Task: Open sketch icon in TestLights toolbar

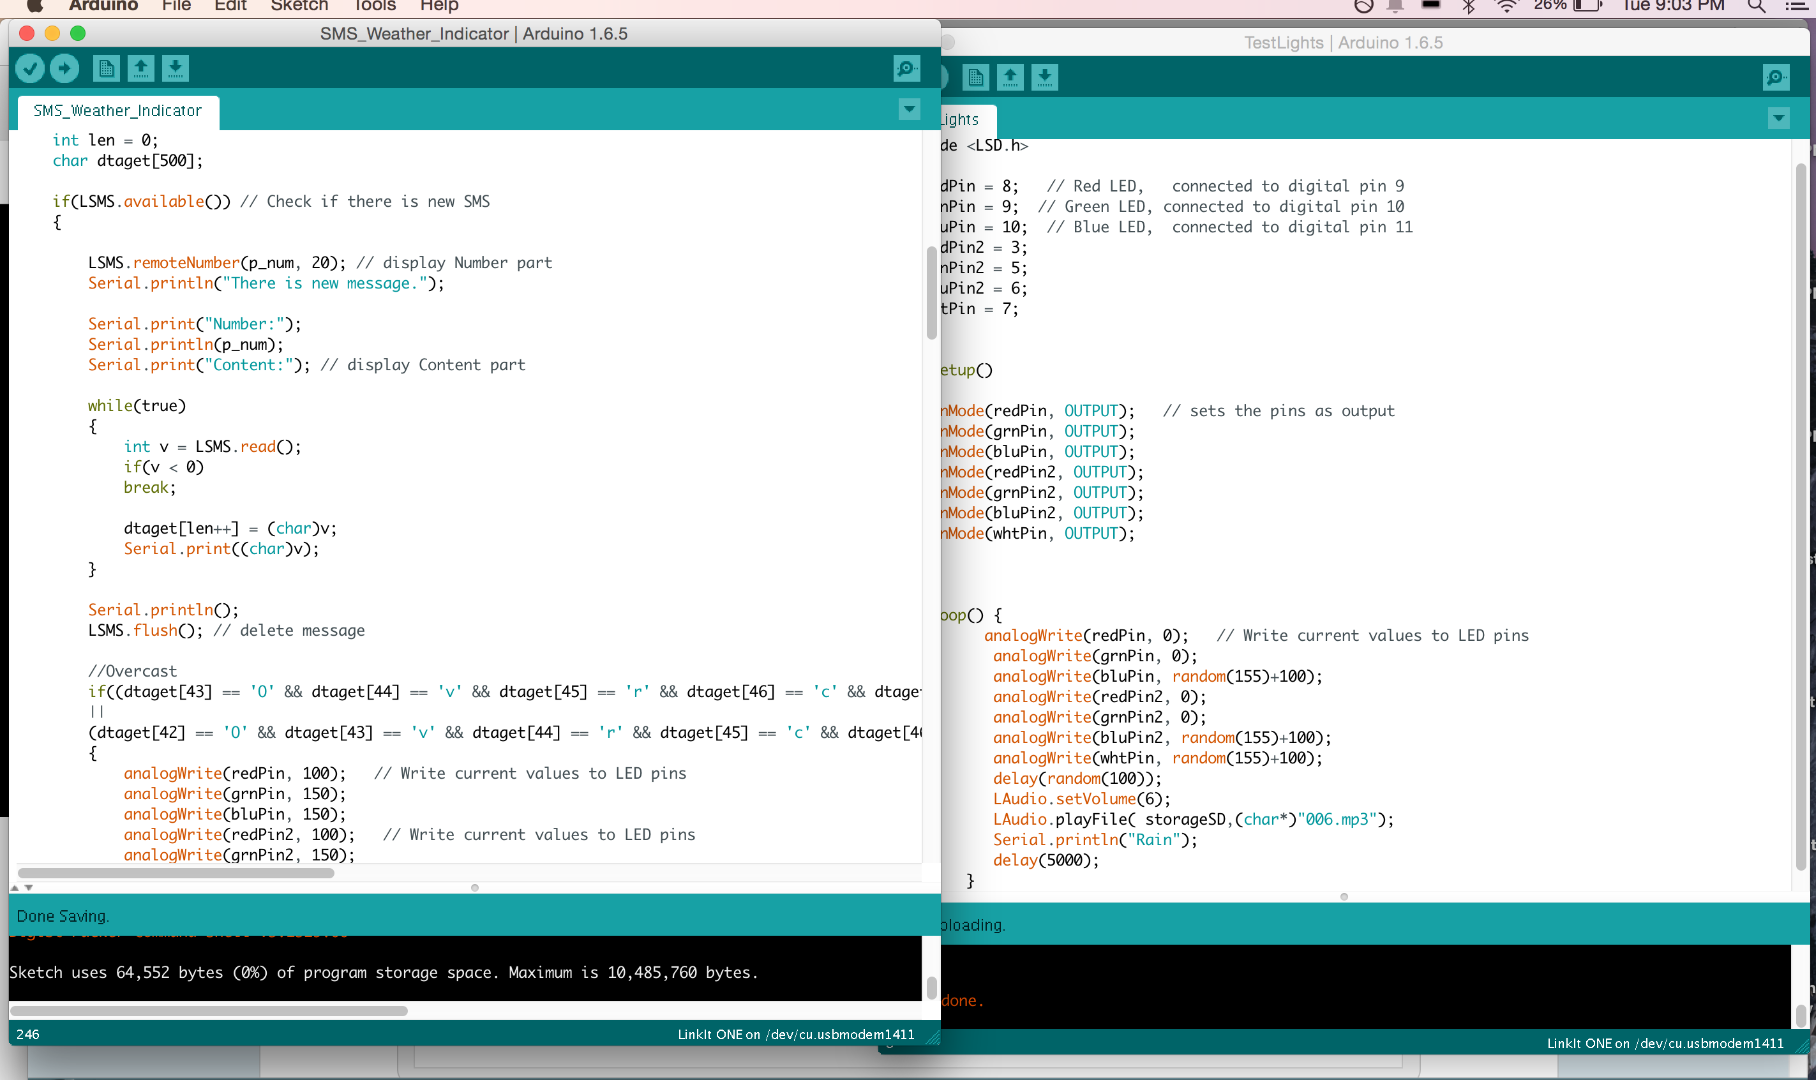Action: (1011, 77)
